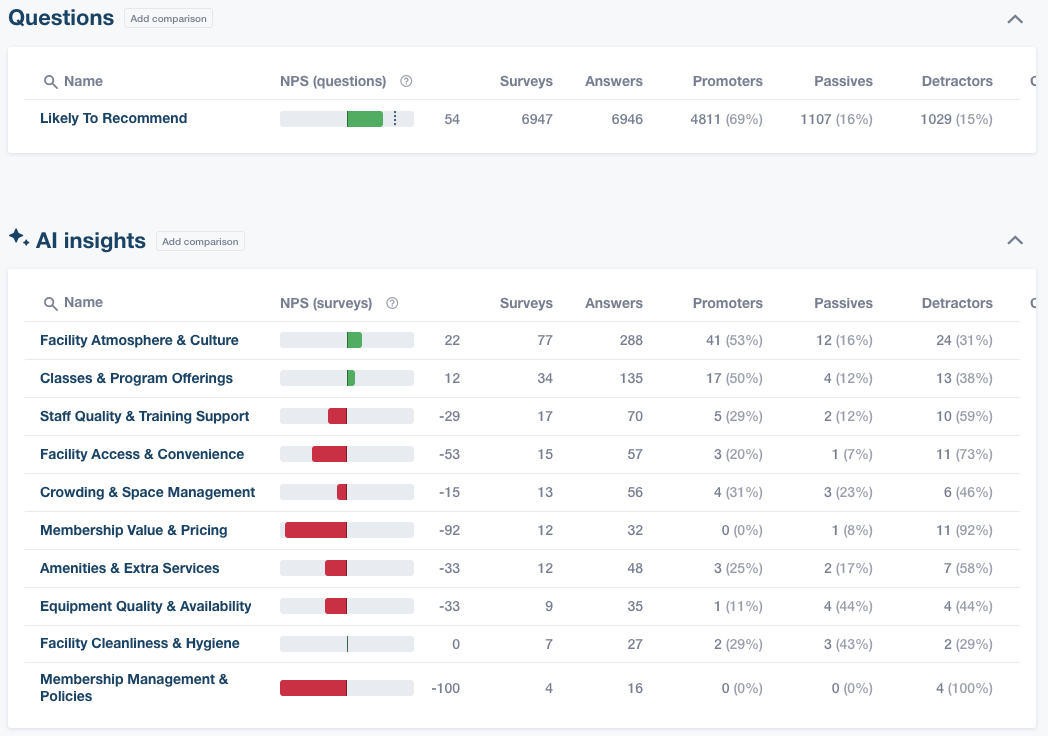Sort Questions table by Promoters column
Screen dimensions: 1048x736
[x=727, y=82]
